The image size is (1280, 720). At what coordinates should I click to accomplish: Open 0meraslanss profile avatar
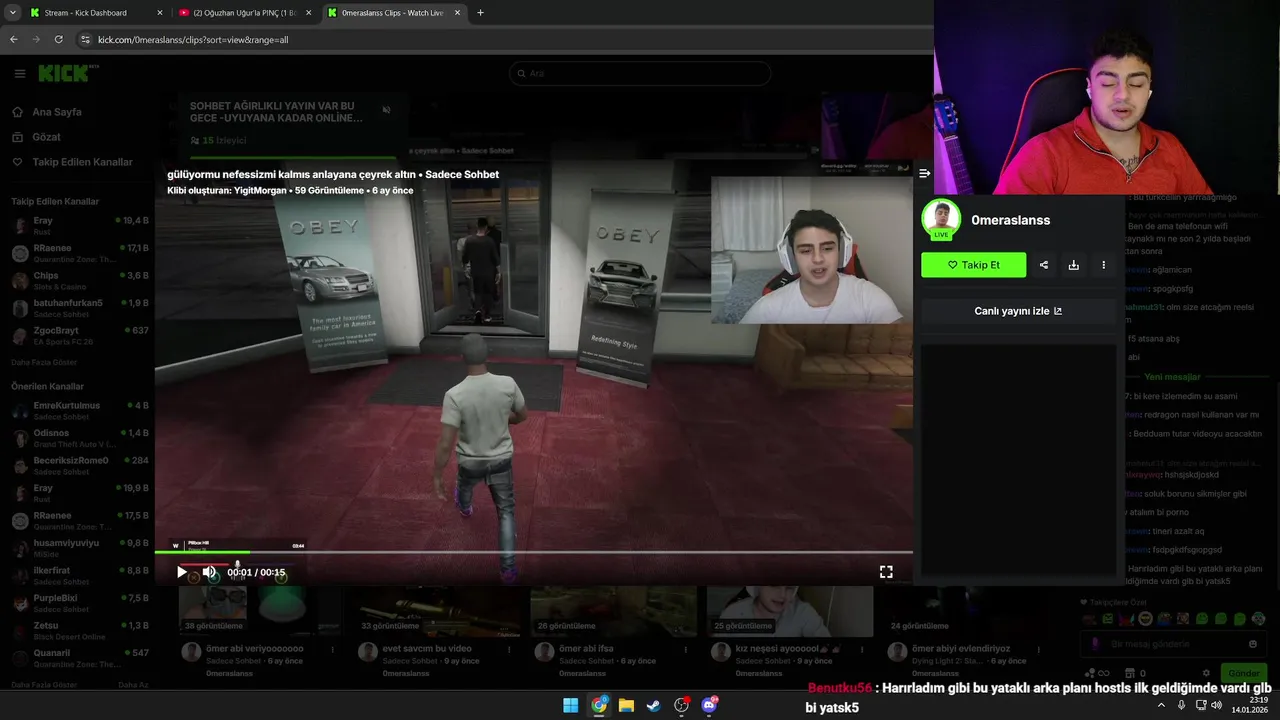(x=941, y=219)
